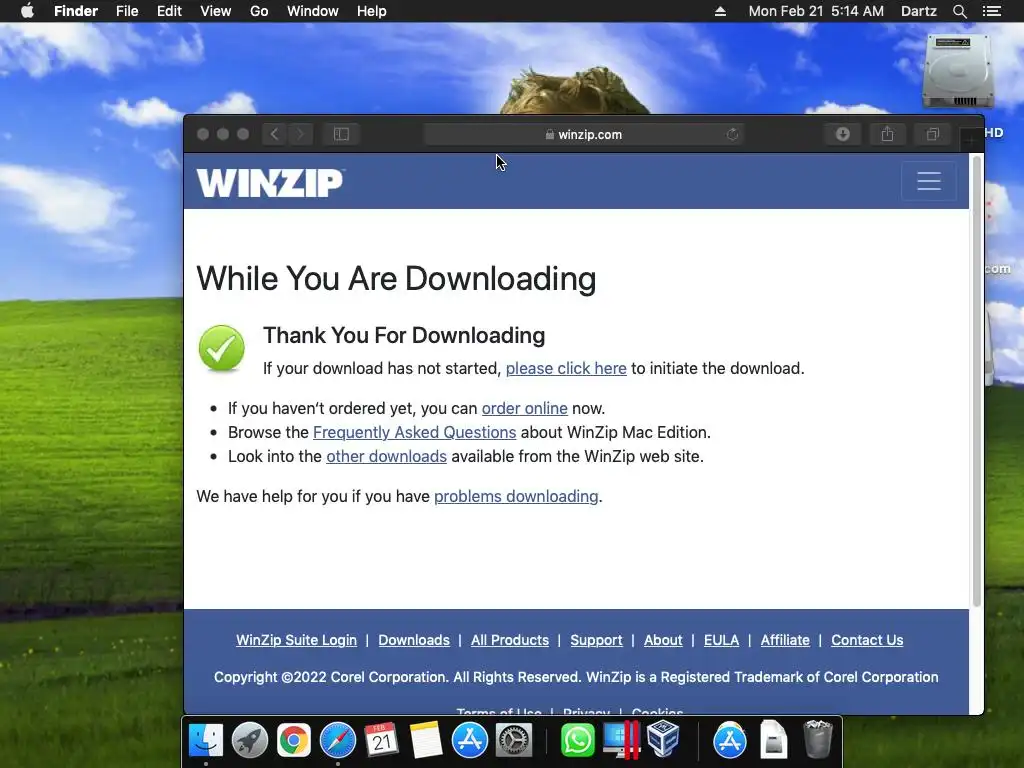The width and height of the screenshot is (1024, 768).
Task: Open the Finder menu
Action: tap(76, 11)
